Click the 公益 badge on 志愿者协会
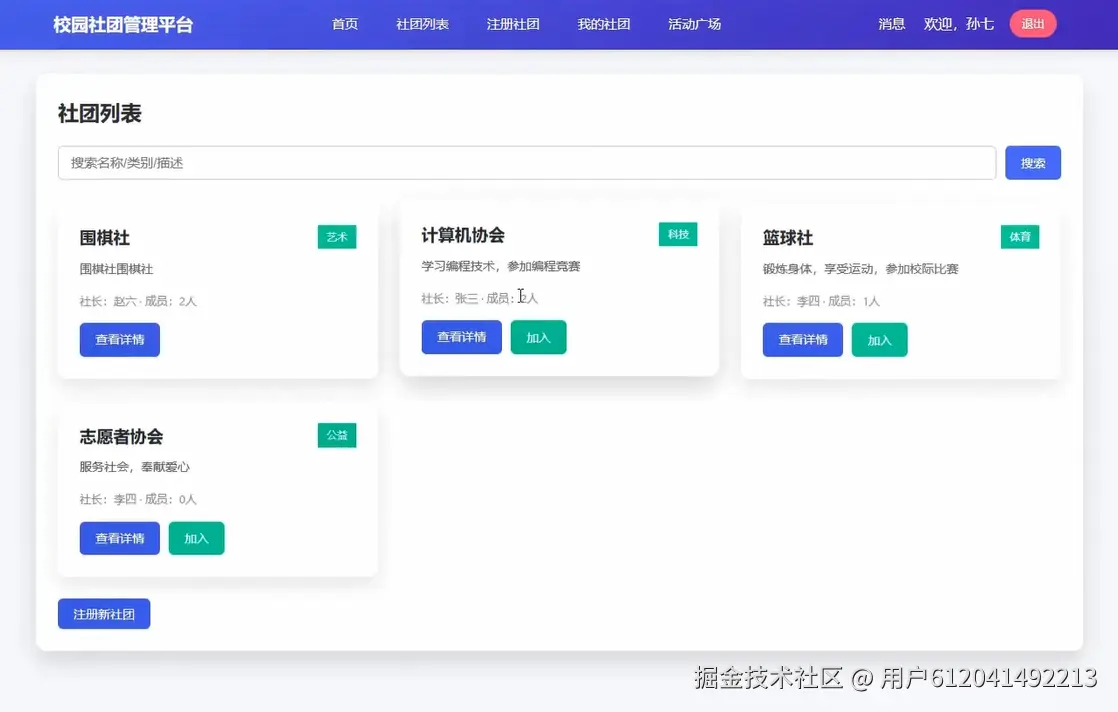Image resolution: width=1118 pixels, height=712 pixels. click(x=336, y=434)
